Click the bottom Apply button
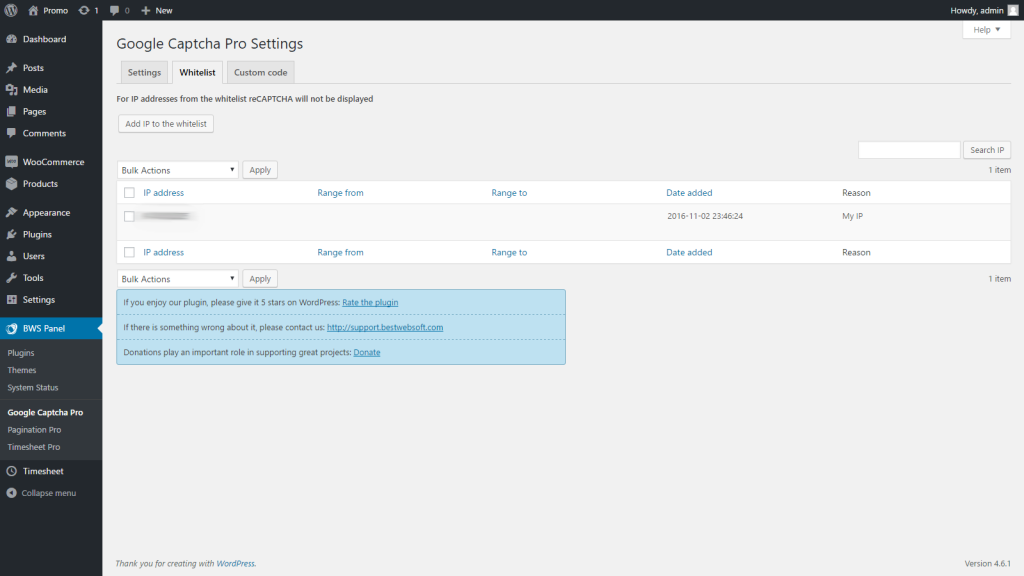This screenshot has width=1024, height=576. [260, 279]
